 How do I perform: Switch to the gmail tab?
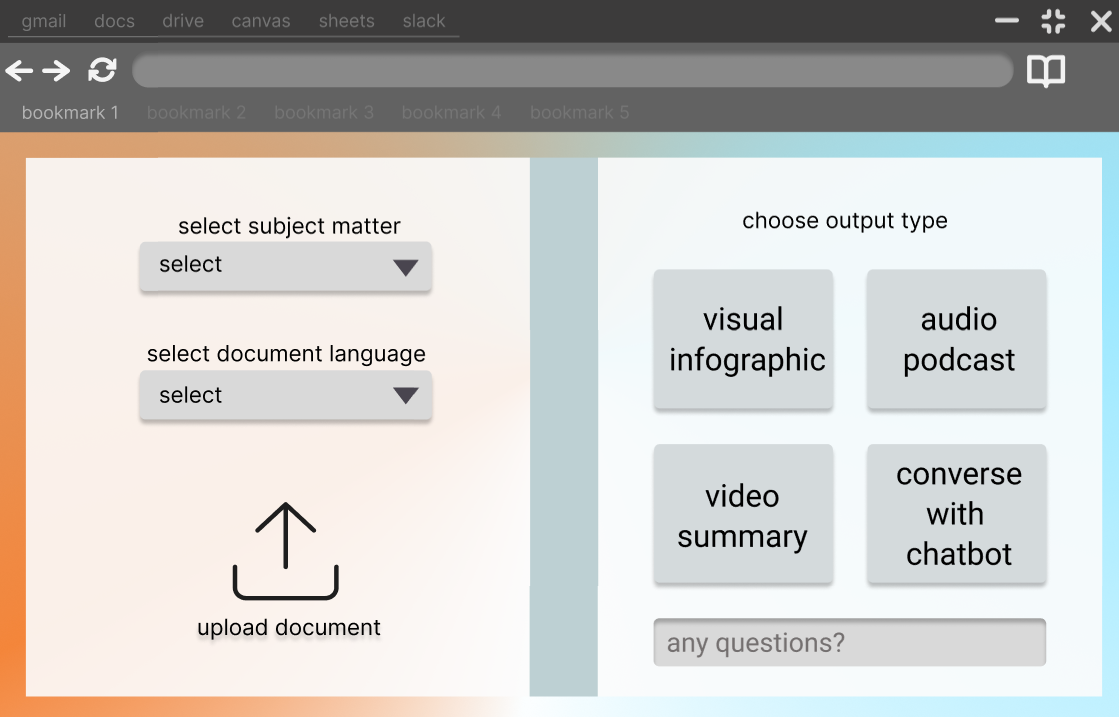click(x=44, y=21)
